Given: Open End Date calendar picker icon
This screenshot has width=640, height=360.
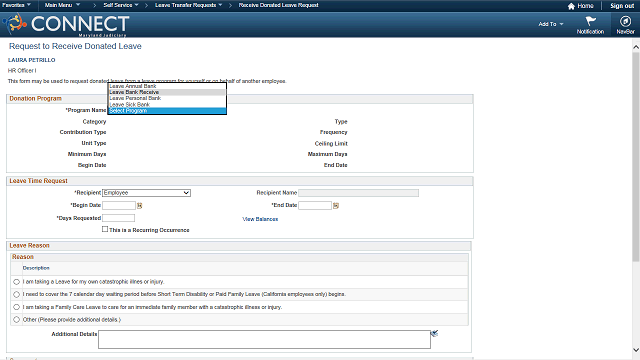Looking at the screenshot, I should tap(336, 206).
